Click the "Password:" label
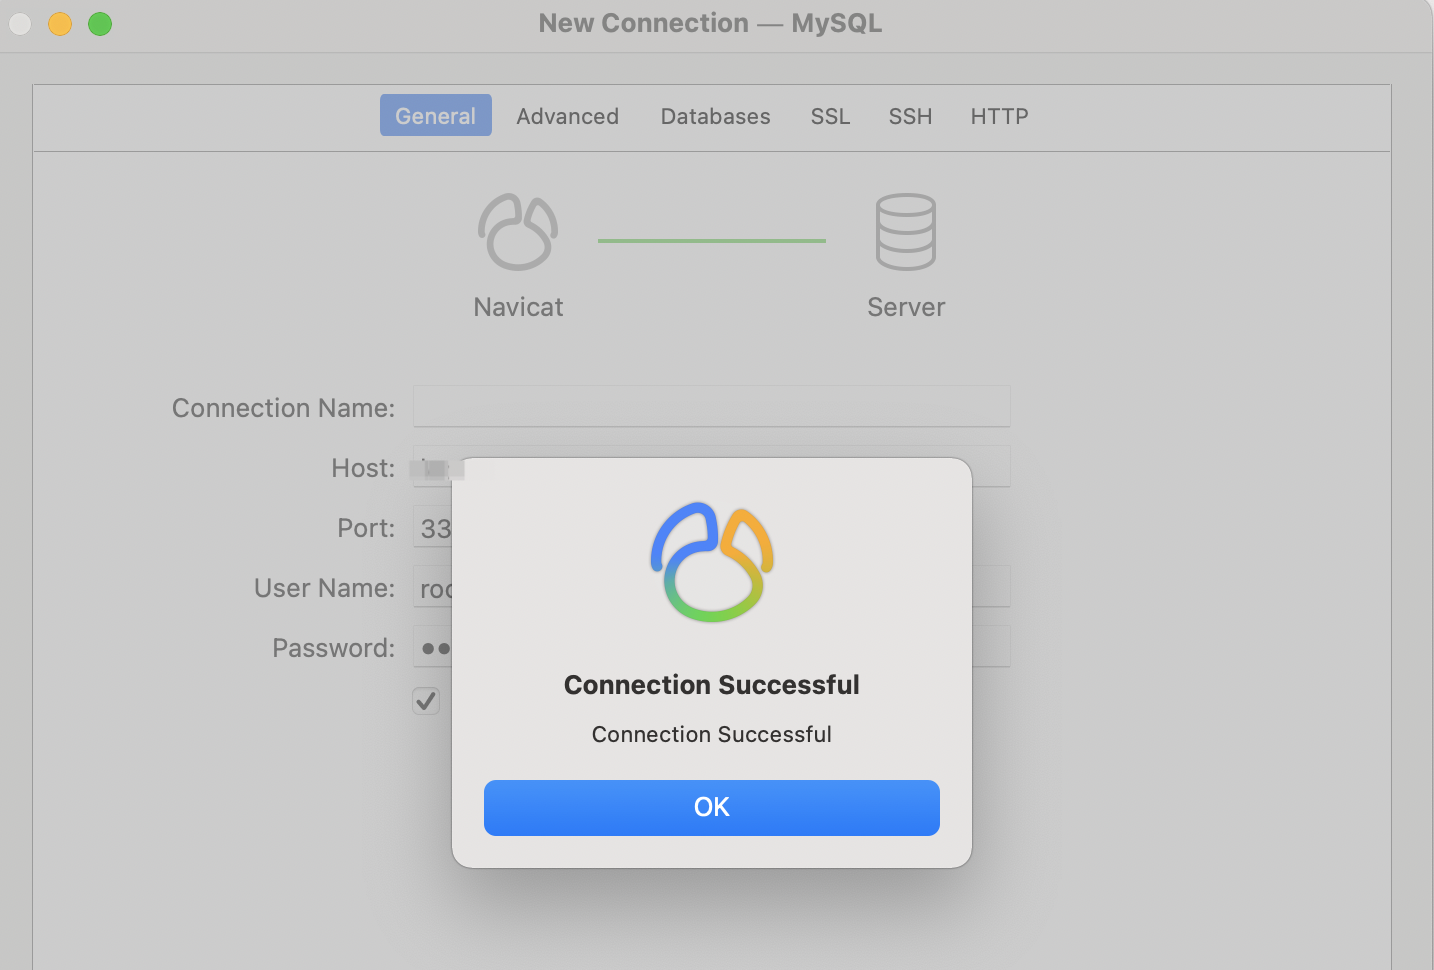This screenshot has width=1434, height=970. [333, 648]
